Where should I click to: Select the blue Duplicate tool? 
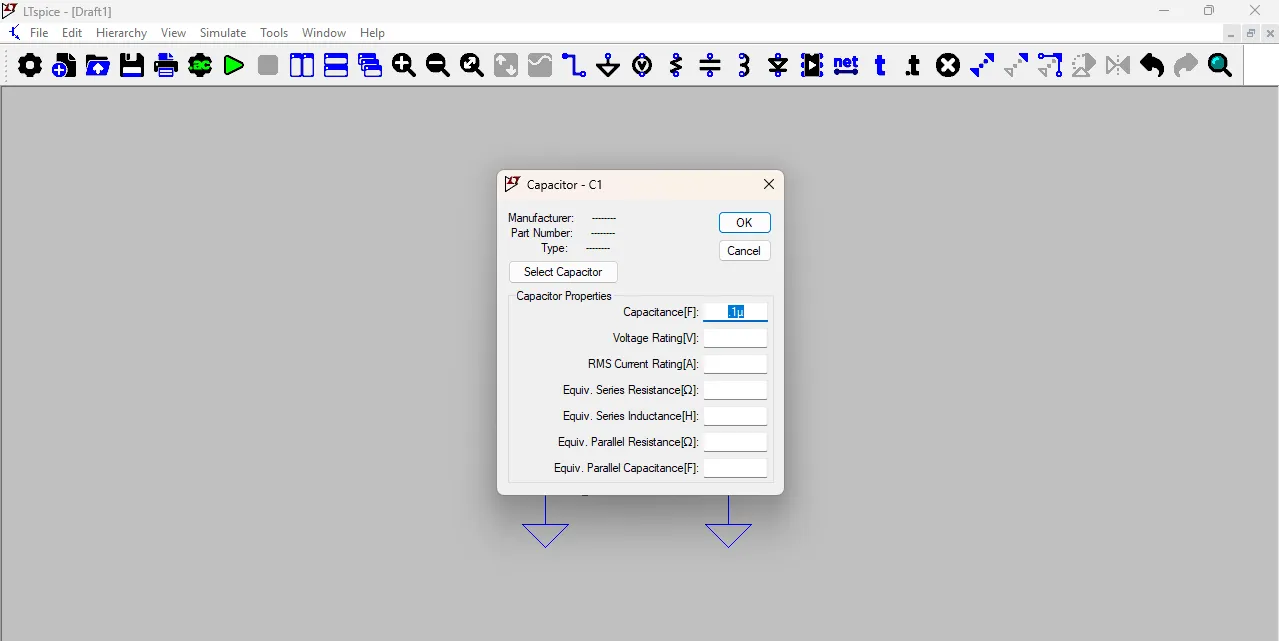982,66
